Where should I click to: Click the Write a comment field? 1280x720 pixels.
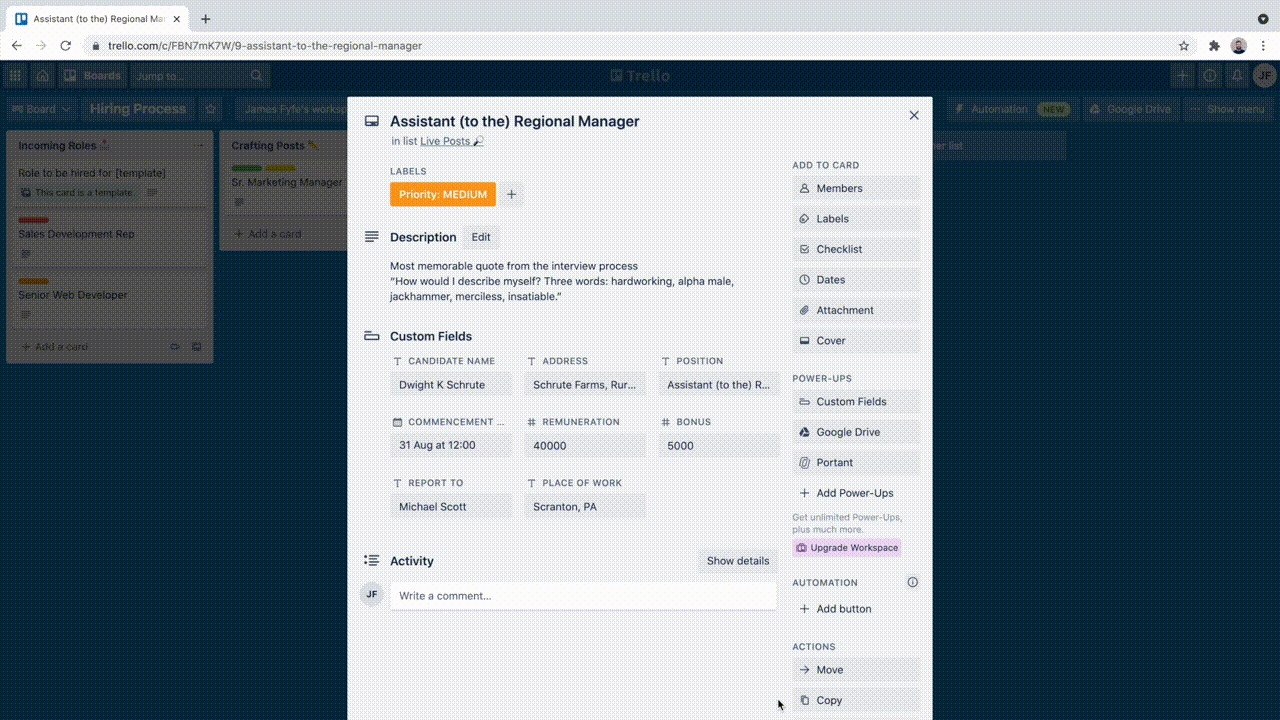pyautogui.click(x=583, y=596)
